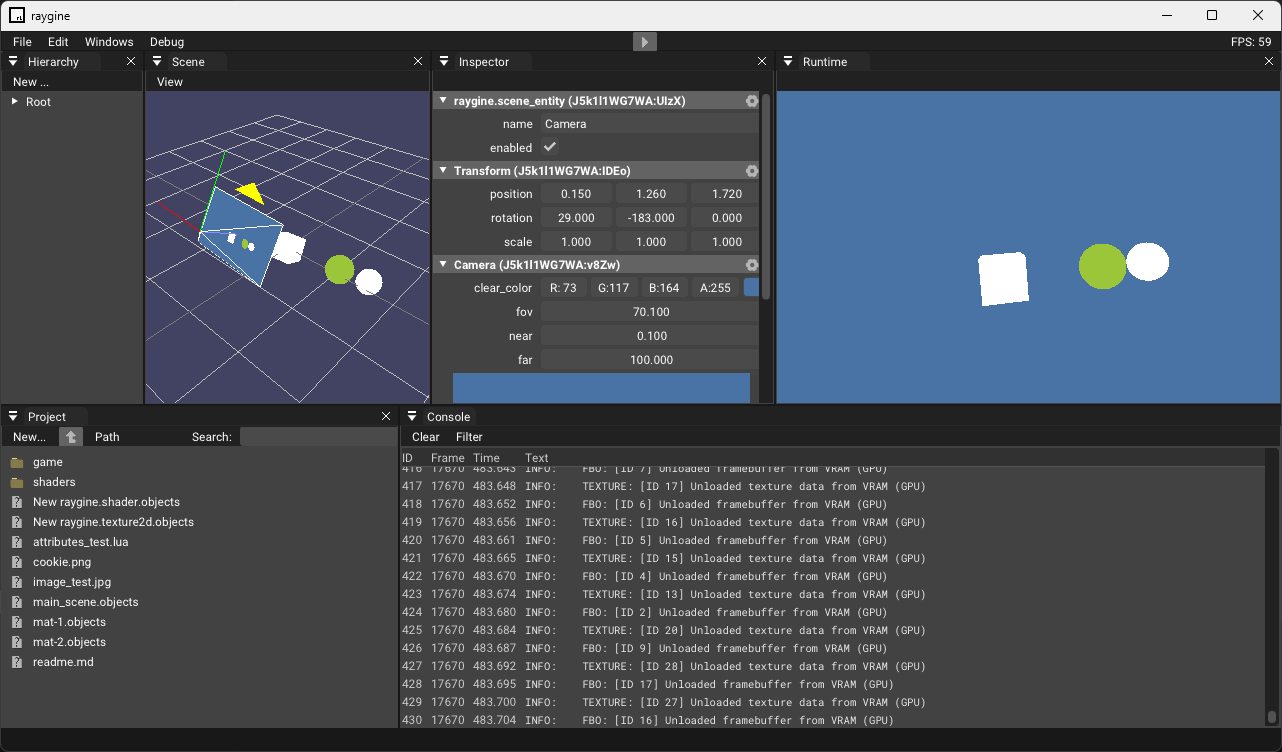Click the Clear button in Console

click(x=426, y=437)
